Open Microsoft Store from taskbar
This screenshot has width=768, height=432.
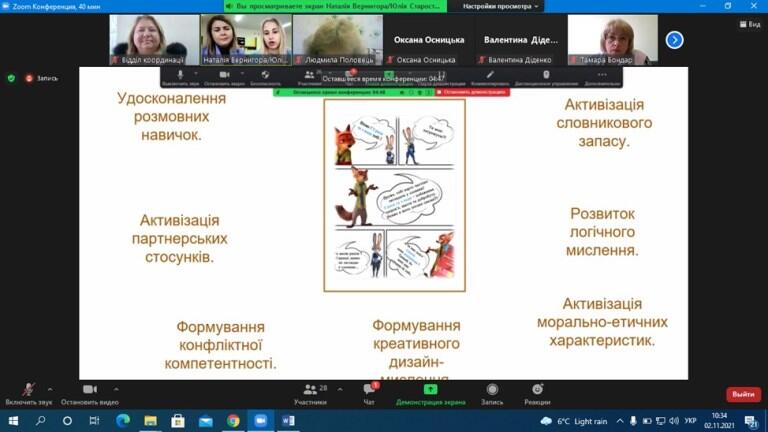[178, 421]
